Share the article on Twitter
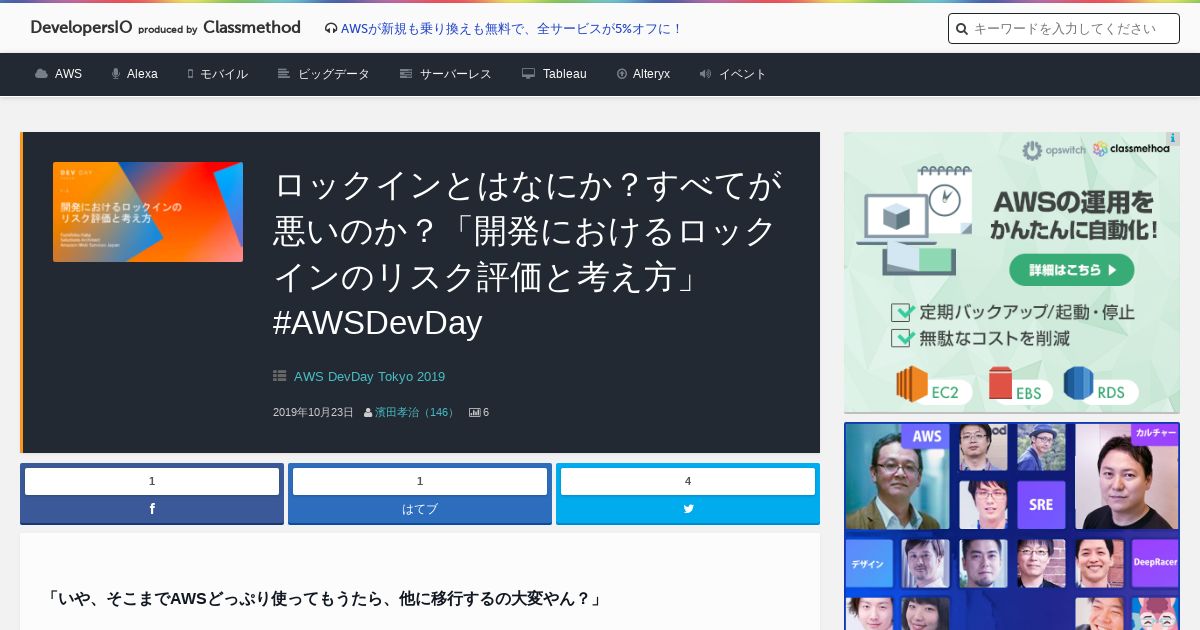 [x=688, y=509]
